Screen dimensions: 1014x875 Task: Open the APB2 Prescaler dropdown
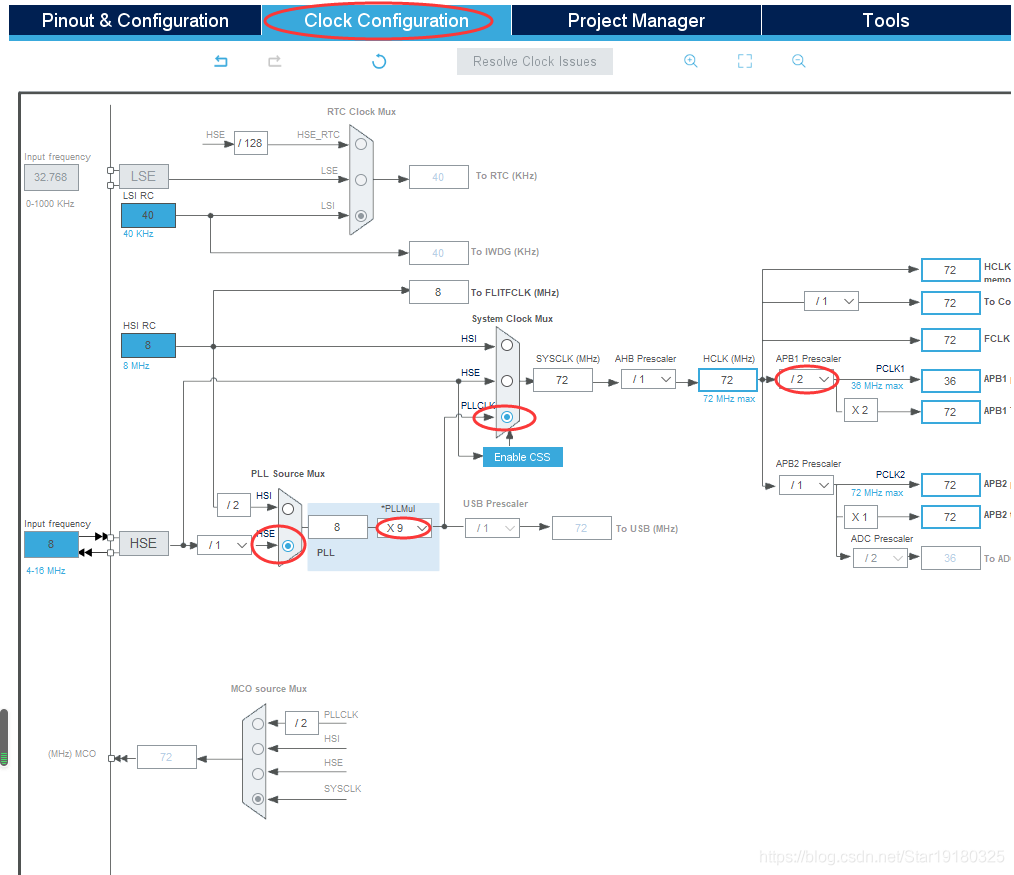click(x=807, y=485)
